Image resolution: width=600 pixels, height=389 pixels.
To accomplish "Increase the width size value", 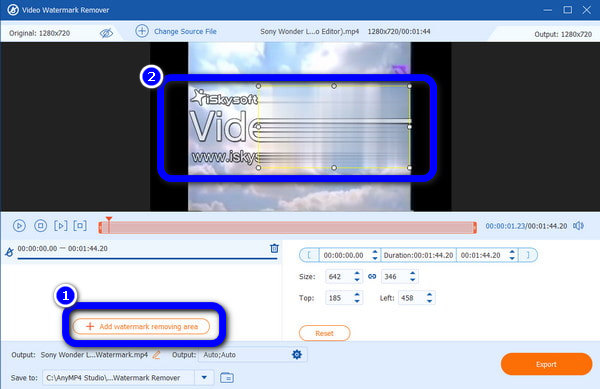I will pyautogui.click(x=357, y=273).
